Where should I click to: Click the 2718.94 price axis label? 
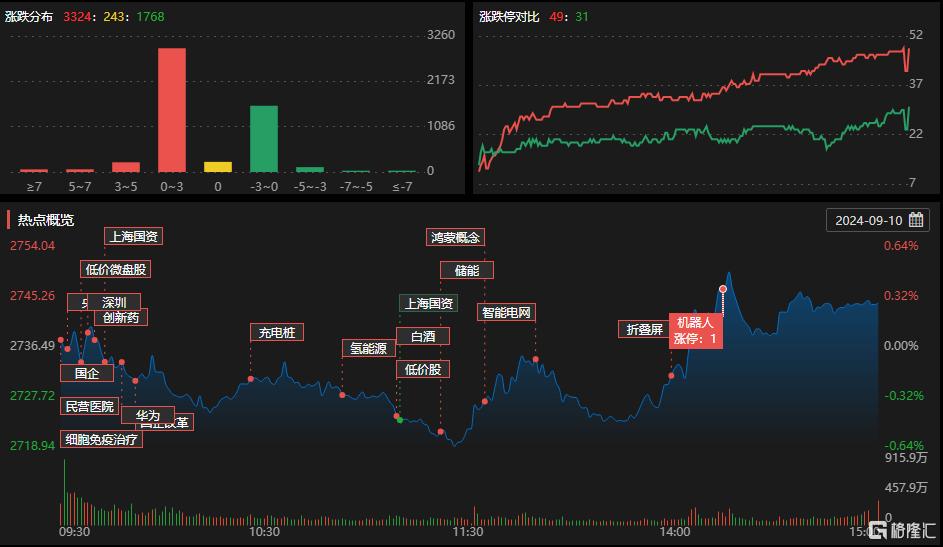pyautogui.click(x=32, y=445)
